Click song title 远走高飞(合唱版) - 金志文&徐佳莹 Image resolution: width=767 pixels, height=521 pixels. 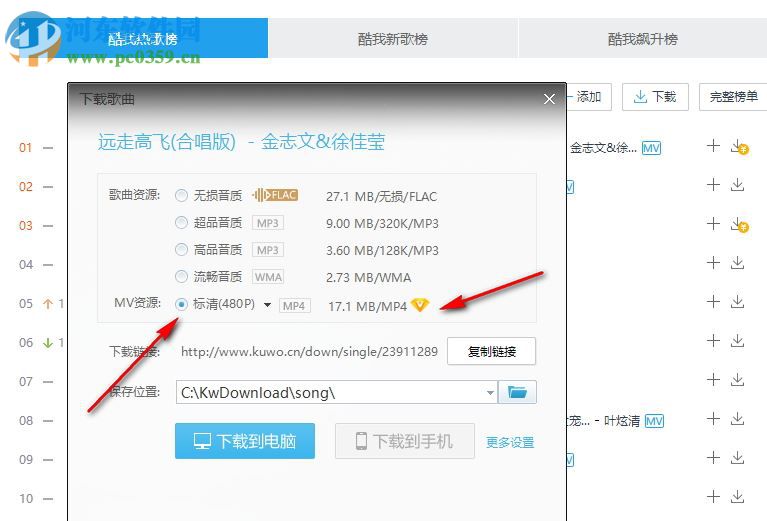tap(241, 142)
